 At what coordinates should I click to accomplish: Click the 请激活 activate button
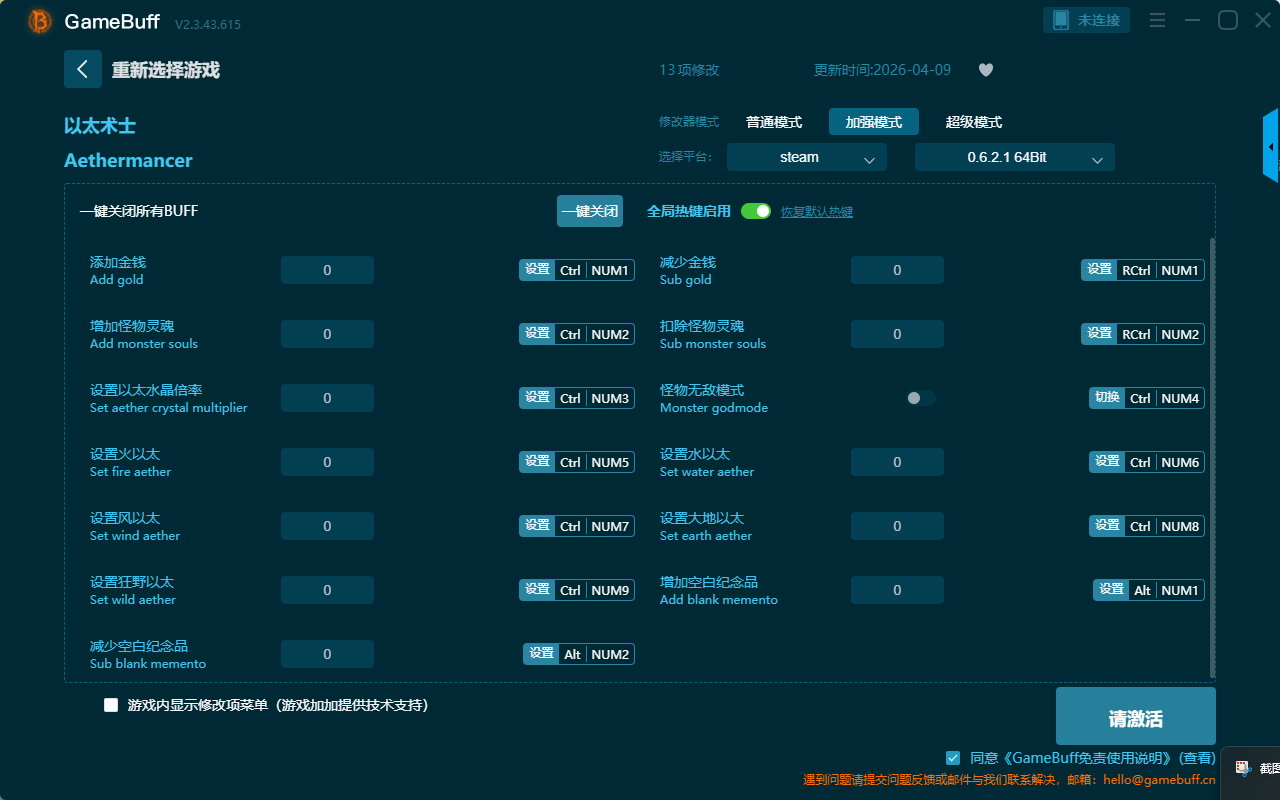1136,716
